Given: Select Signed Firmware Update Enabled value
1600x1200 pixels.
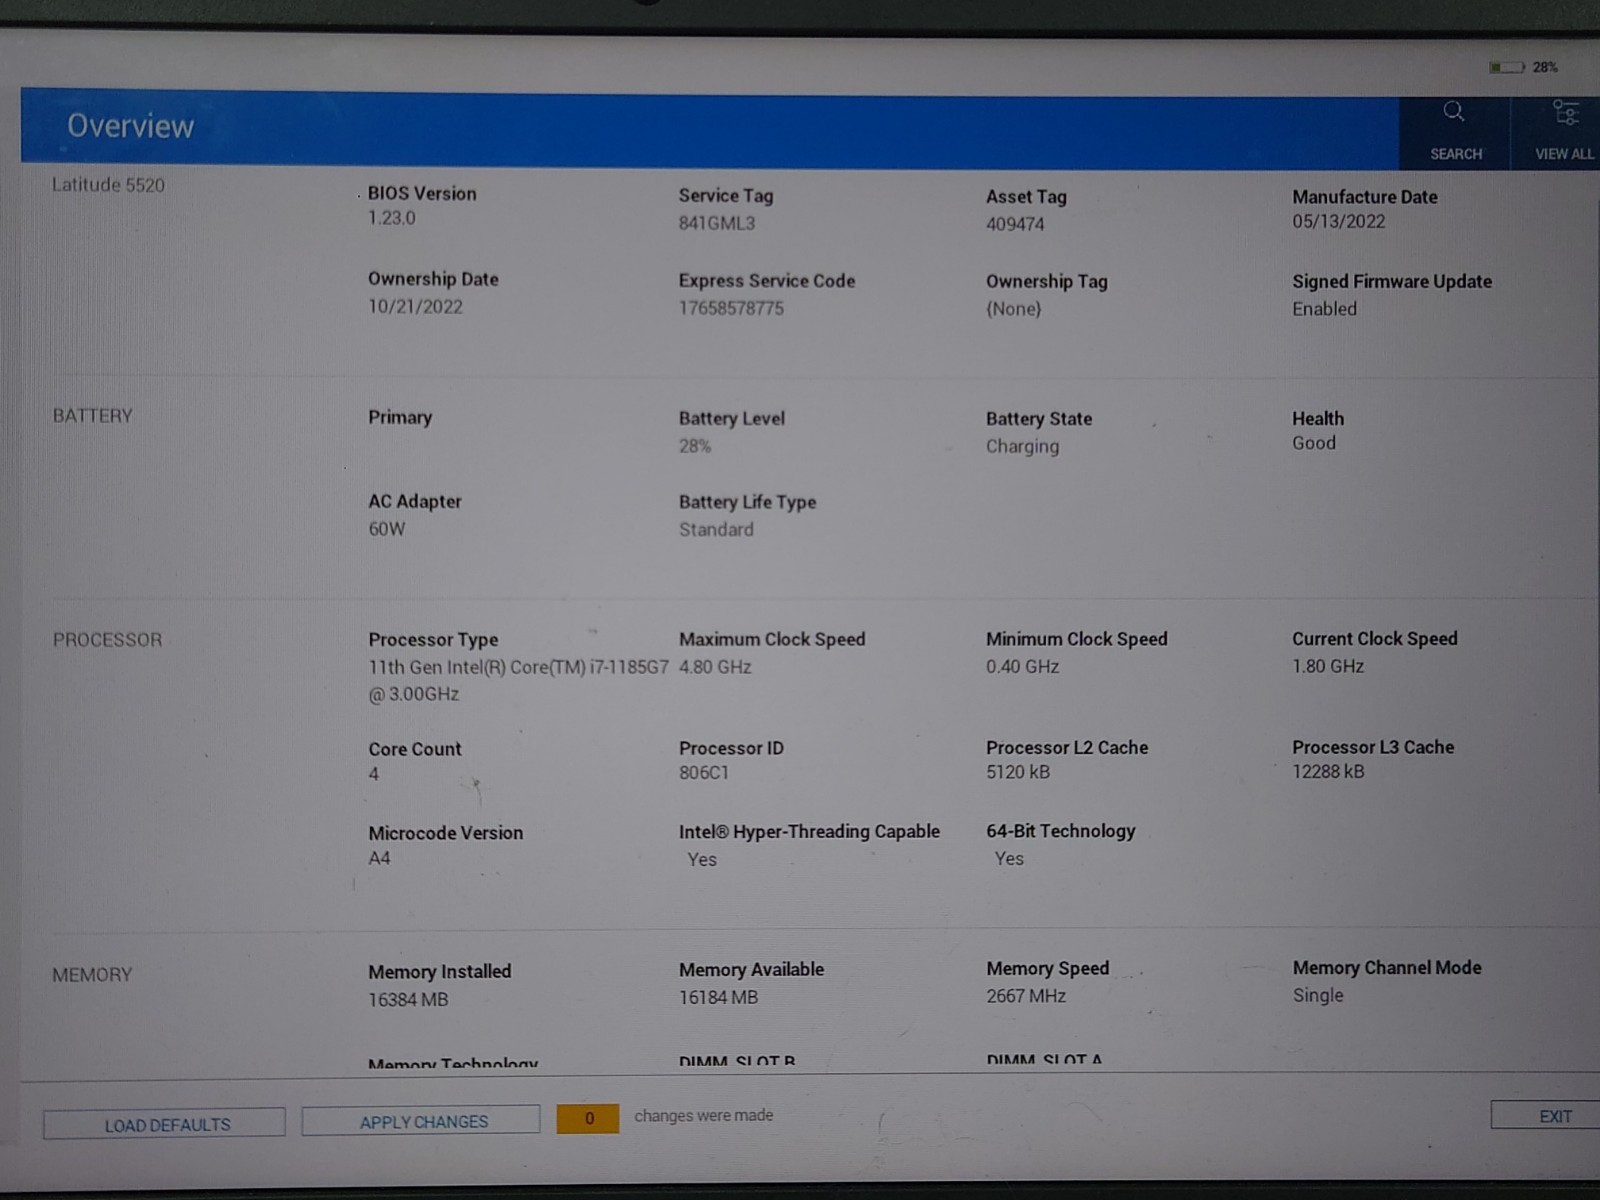Looking at the screenshot, I should (x=1324, y=309).
